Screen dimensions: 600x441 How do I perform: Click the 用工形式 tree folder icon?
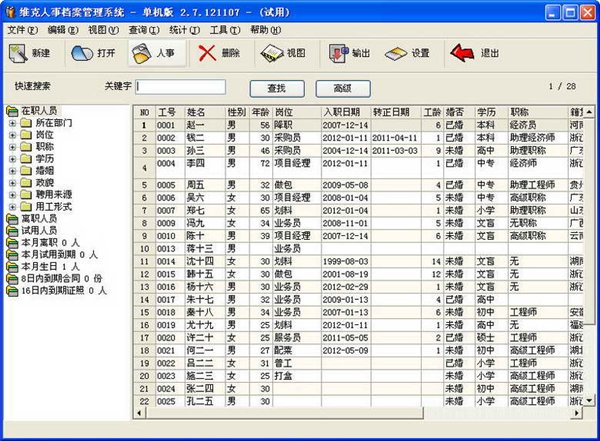[x=26, y=207]
